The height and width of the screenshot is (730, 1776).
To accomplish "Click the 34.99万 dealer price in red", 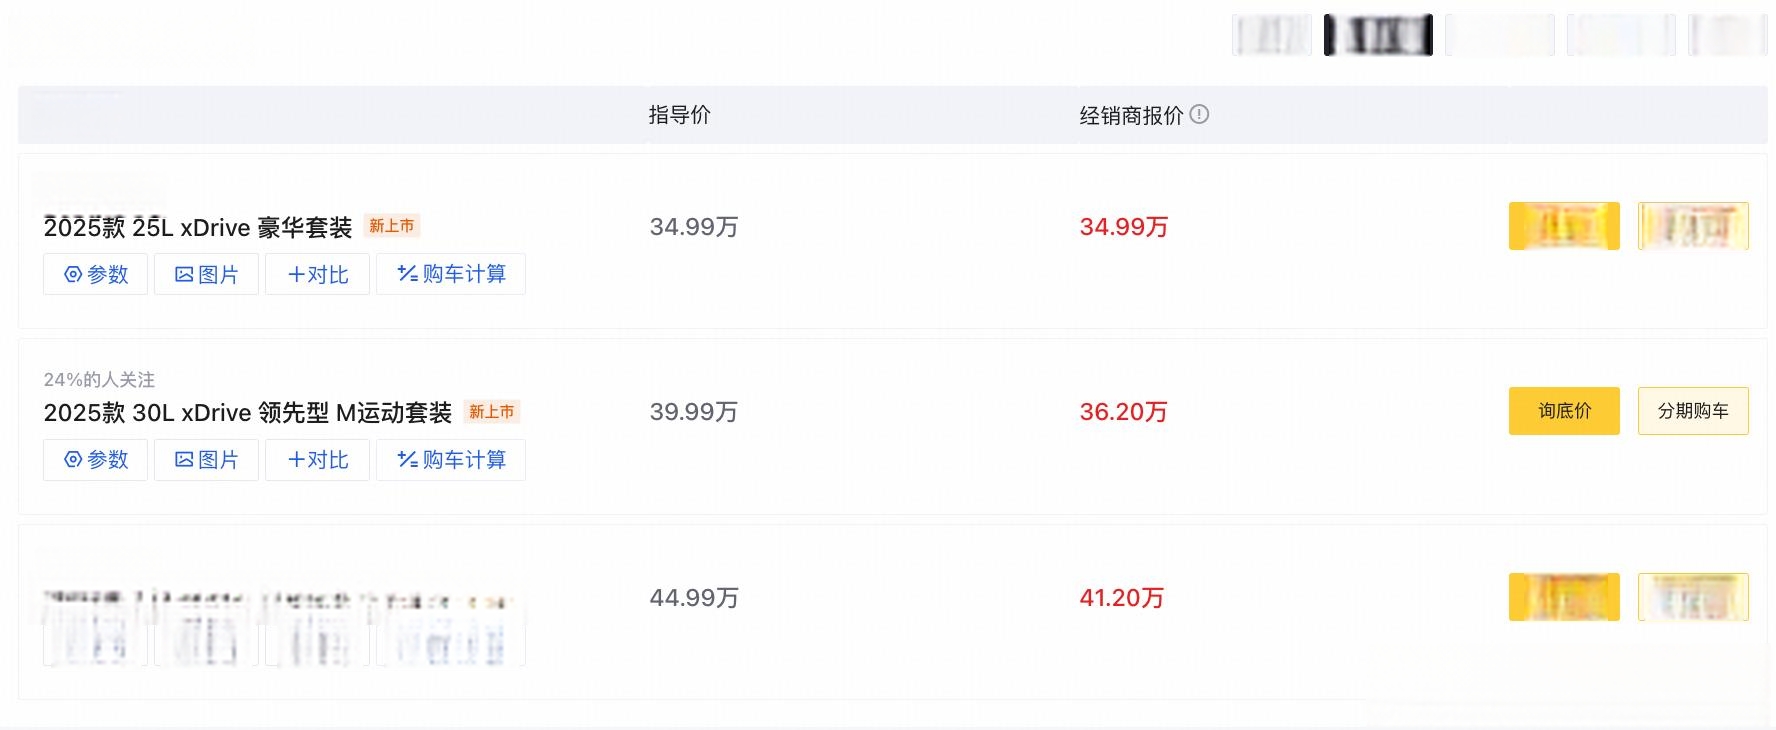I will (1124, 227).
